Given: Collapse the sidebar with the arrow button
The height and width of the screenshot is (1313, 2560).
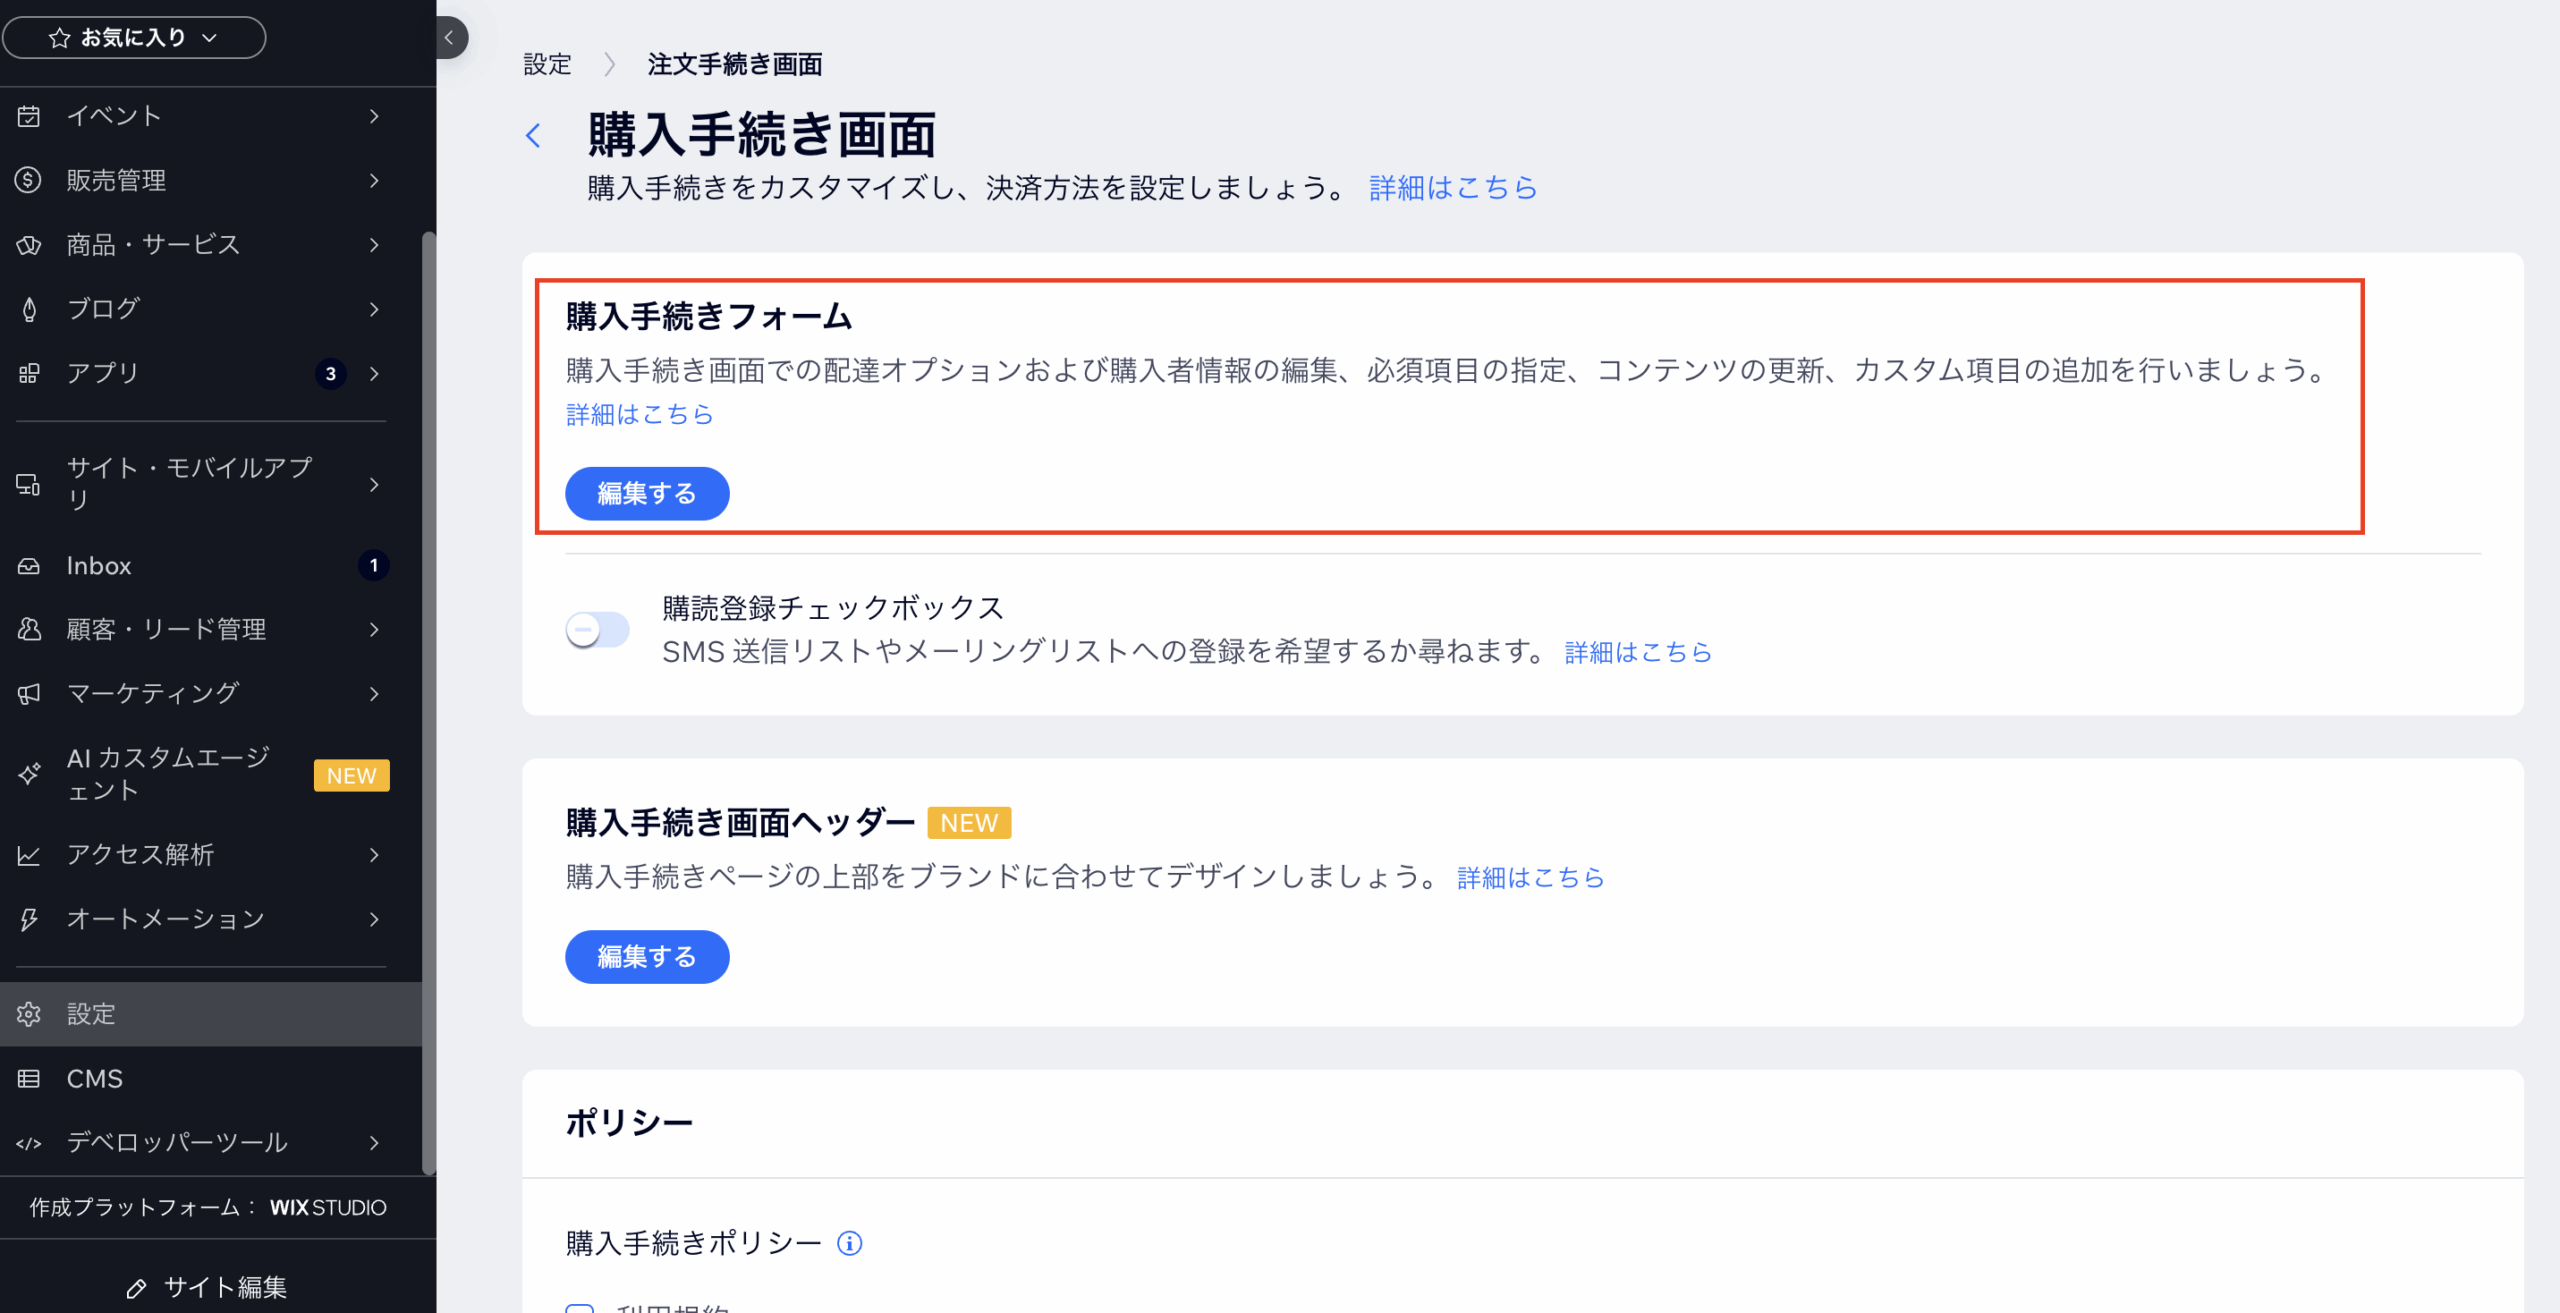Looking at the screenshot, I should pyautogui.click(x=450, y=38).
